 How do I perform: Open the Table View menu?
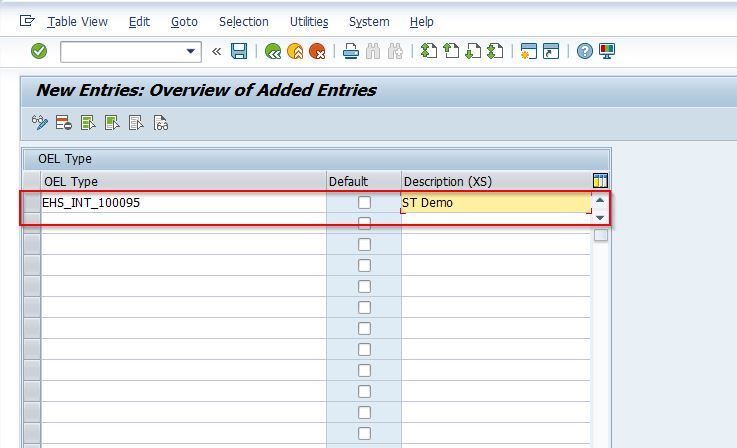click(x=78, y=22)
